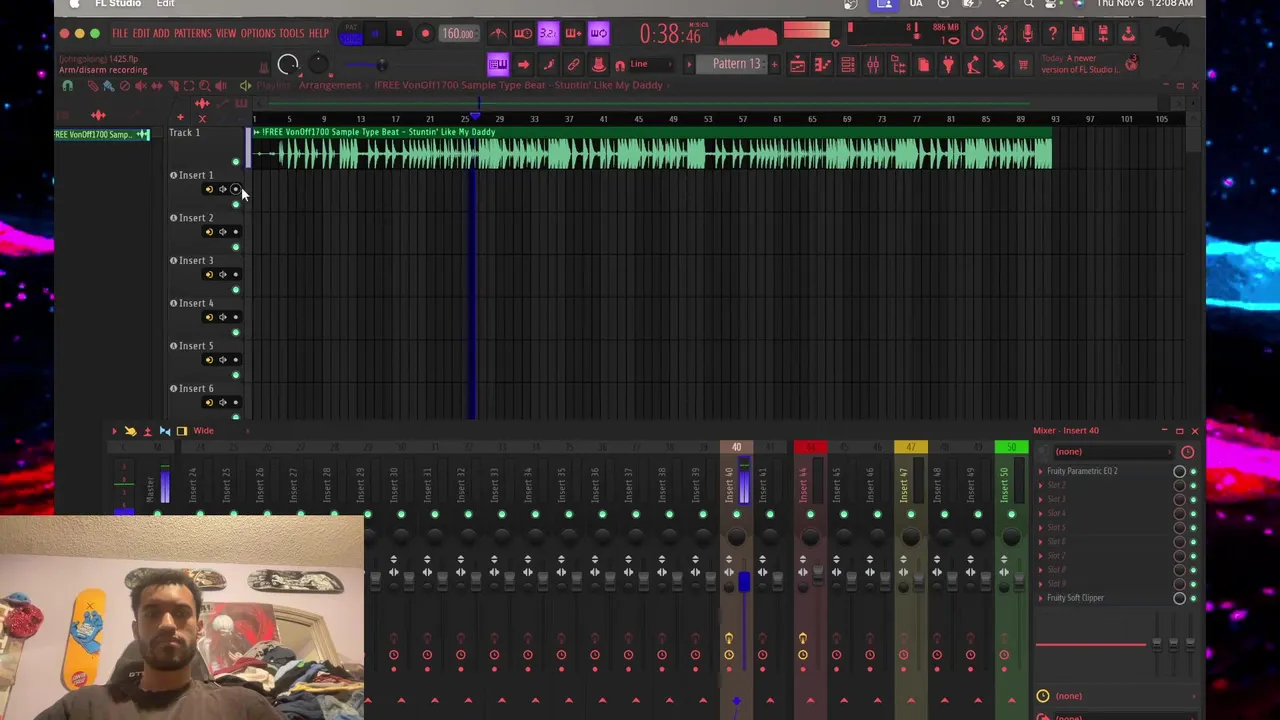Expand Fruity Soft Clipper slot arrow
This screenshot has height=720, width=1280.
tap(1040, 598)
